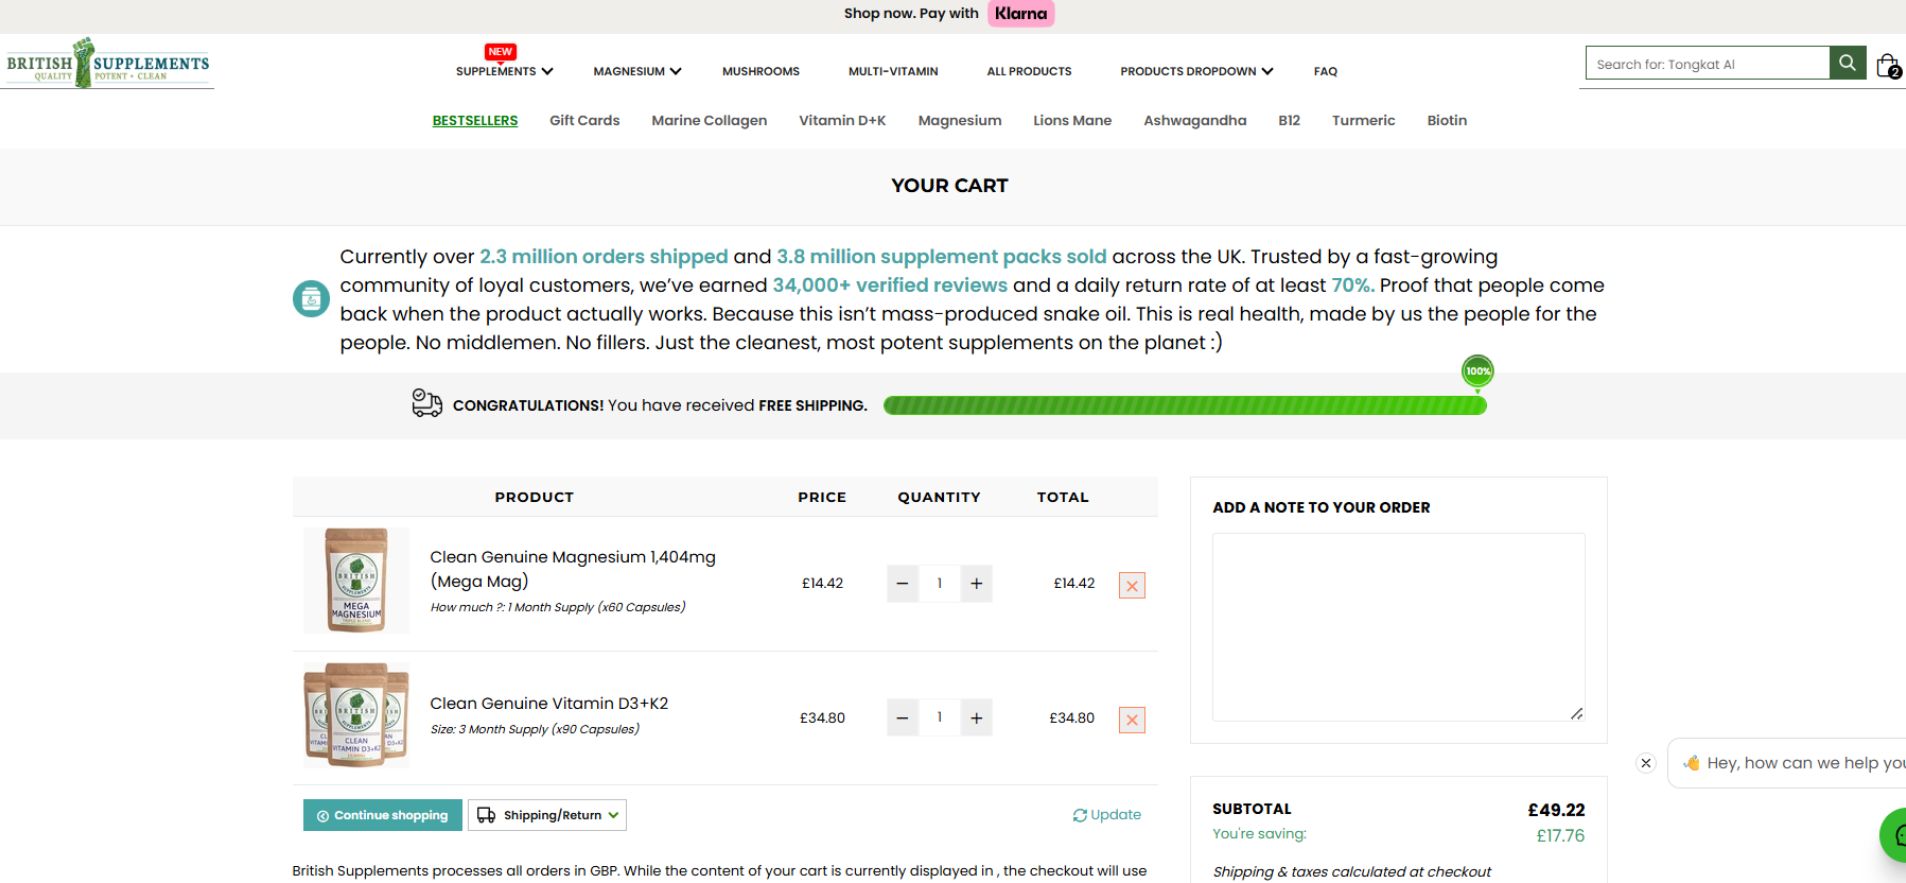This screenshot has width=1906, height=883.
Task: Click the savings amount £17.76
Action: coord(1560,836)
